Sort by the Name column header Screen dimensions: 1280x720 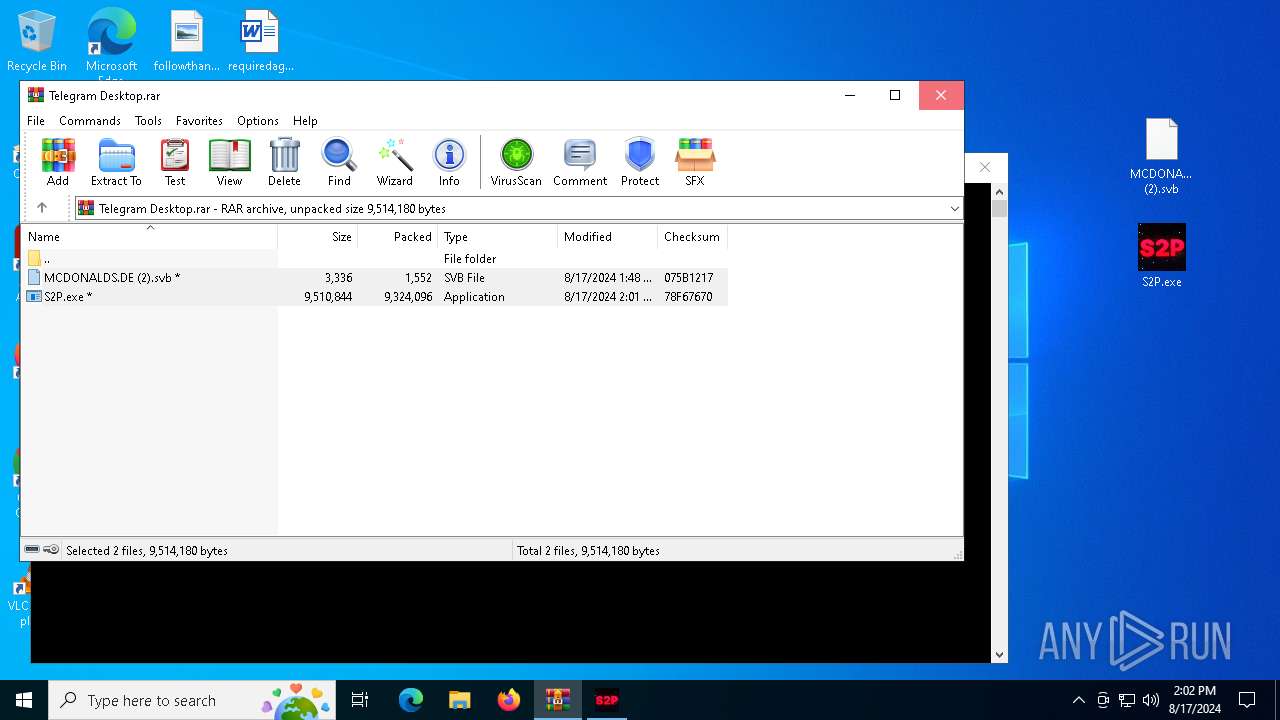pyautogui.click(x=150, y=237)
